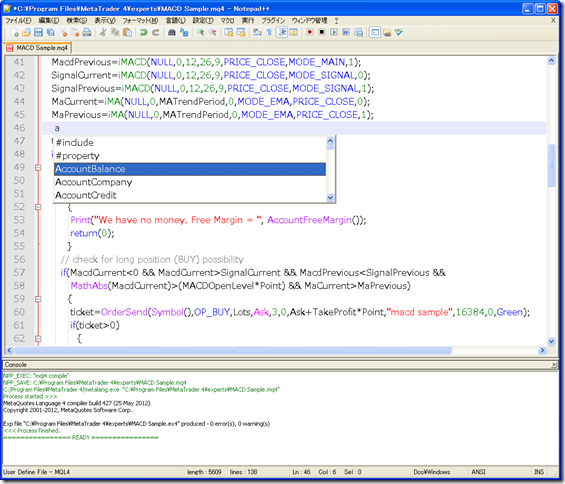
Task: Click autocomplete list scroll down arrow
Action: tap(330, 198)
